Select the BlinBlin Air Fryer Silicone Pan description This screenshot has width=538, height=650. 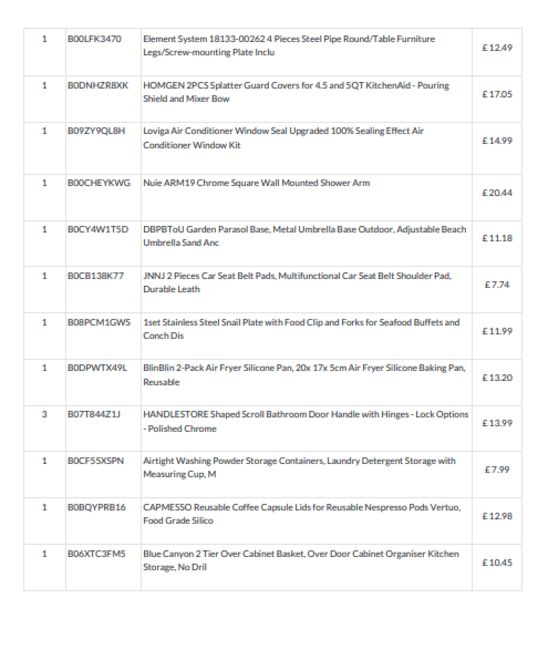coord(304,375)
